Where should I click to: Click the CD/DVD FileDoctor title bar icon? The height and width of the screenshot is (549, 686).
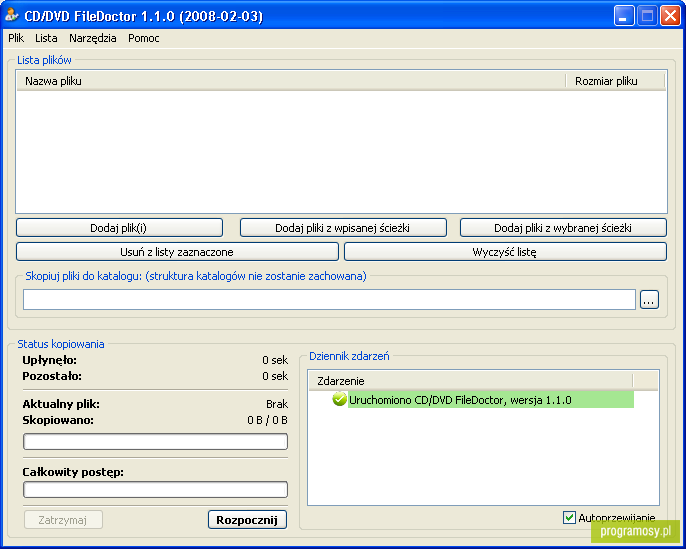(x=12, y=16)
